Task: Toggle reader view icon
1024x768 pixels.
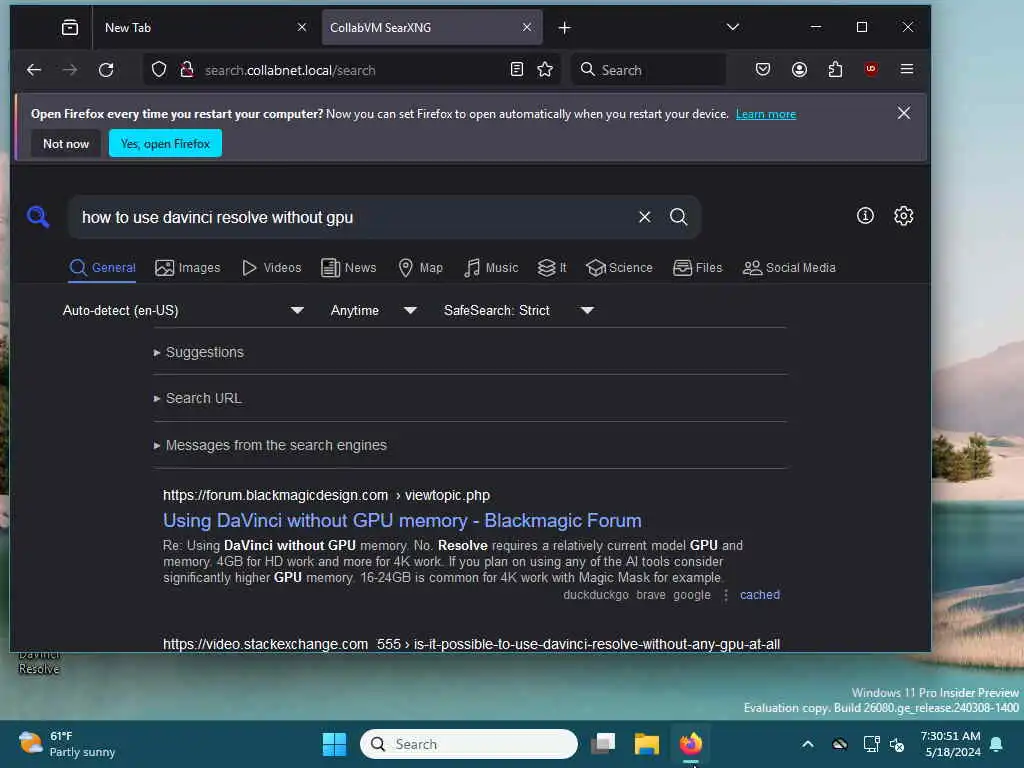Action: pyautogui.click(x=517, y=69)
